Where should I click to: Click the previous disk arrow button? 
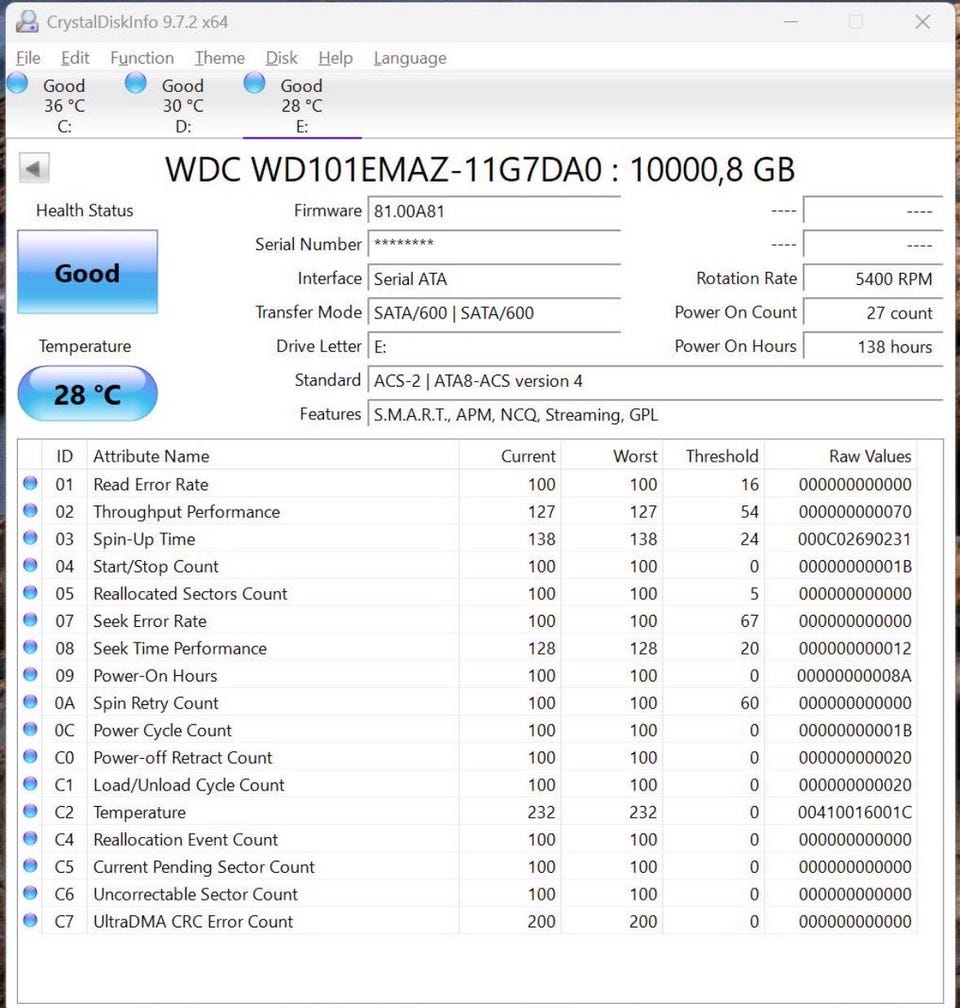[33, 168]
